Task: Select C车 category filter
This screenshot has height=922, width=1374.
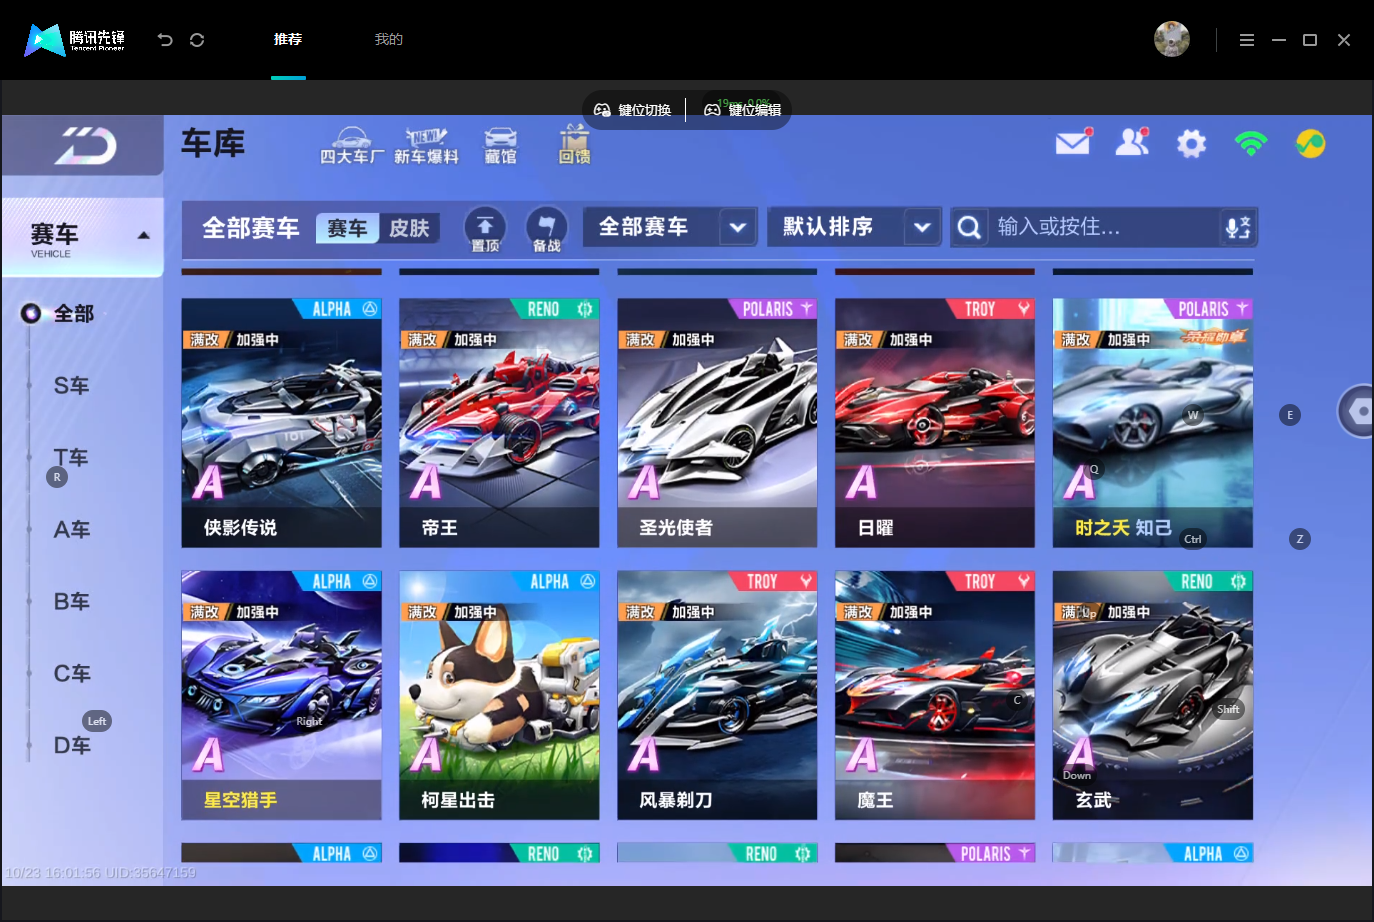Action: pyautogui.click(x=71, y=674)
